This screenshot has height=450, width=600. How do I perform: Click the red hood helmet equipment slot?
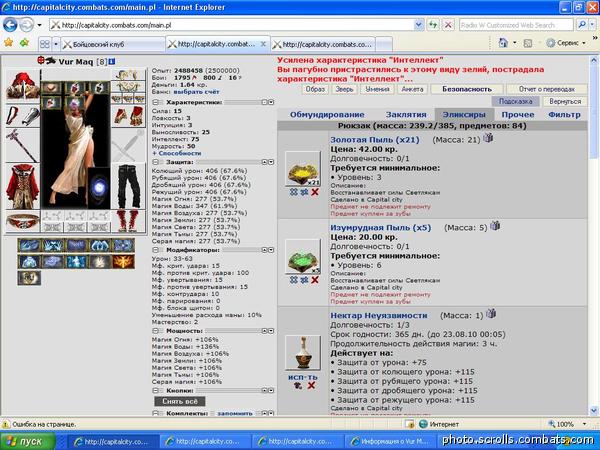23,86
